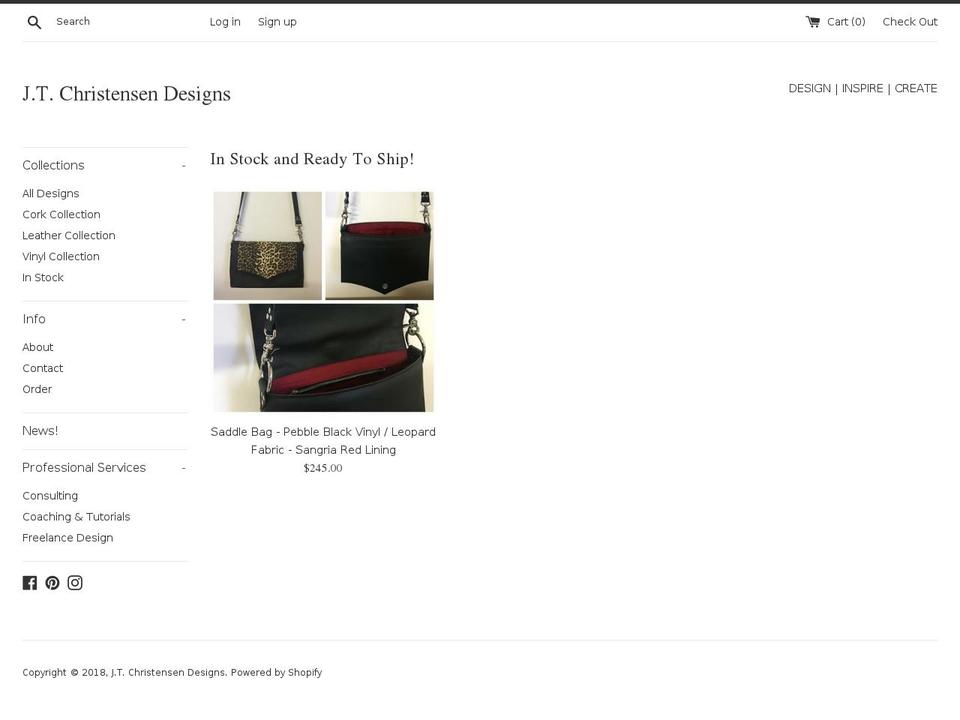Select All Designs collection

click(51, 193)
